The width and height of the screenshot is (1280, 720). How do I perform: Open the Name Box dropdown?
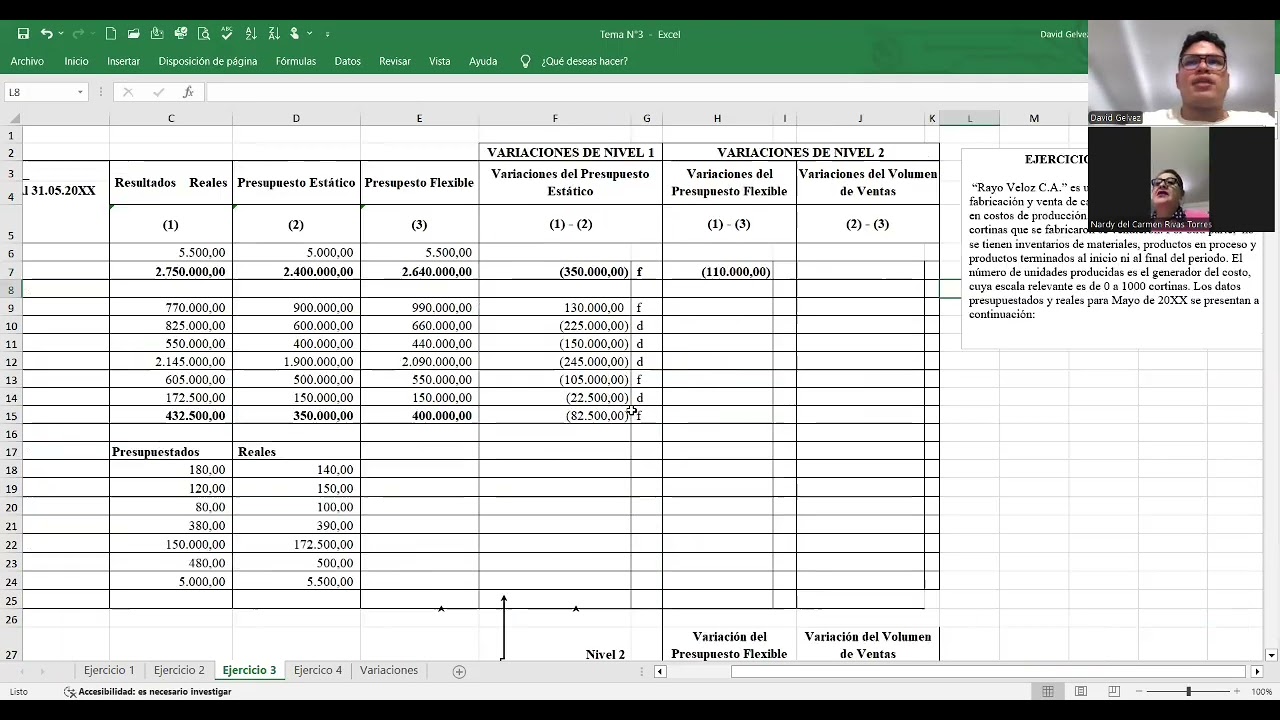pyautogui.click(x=80, y=92)
